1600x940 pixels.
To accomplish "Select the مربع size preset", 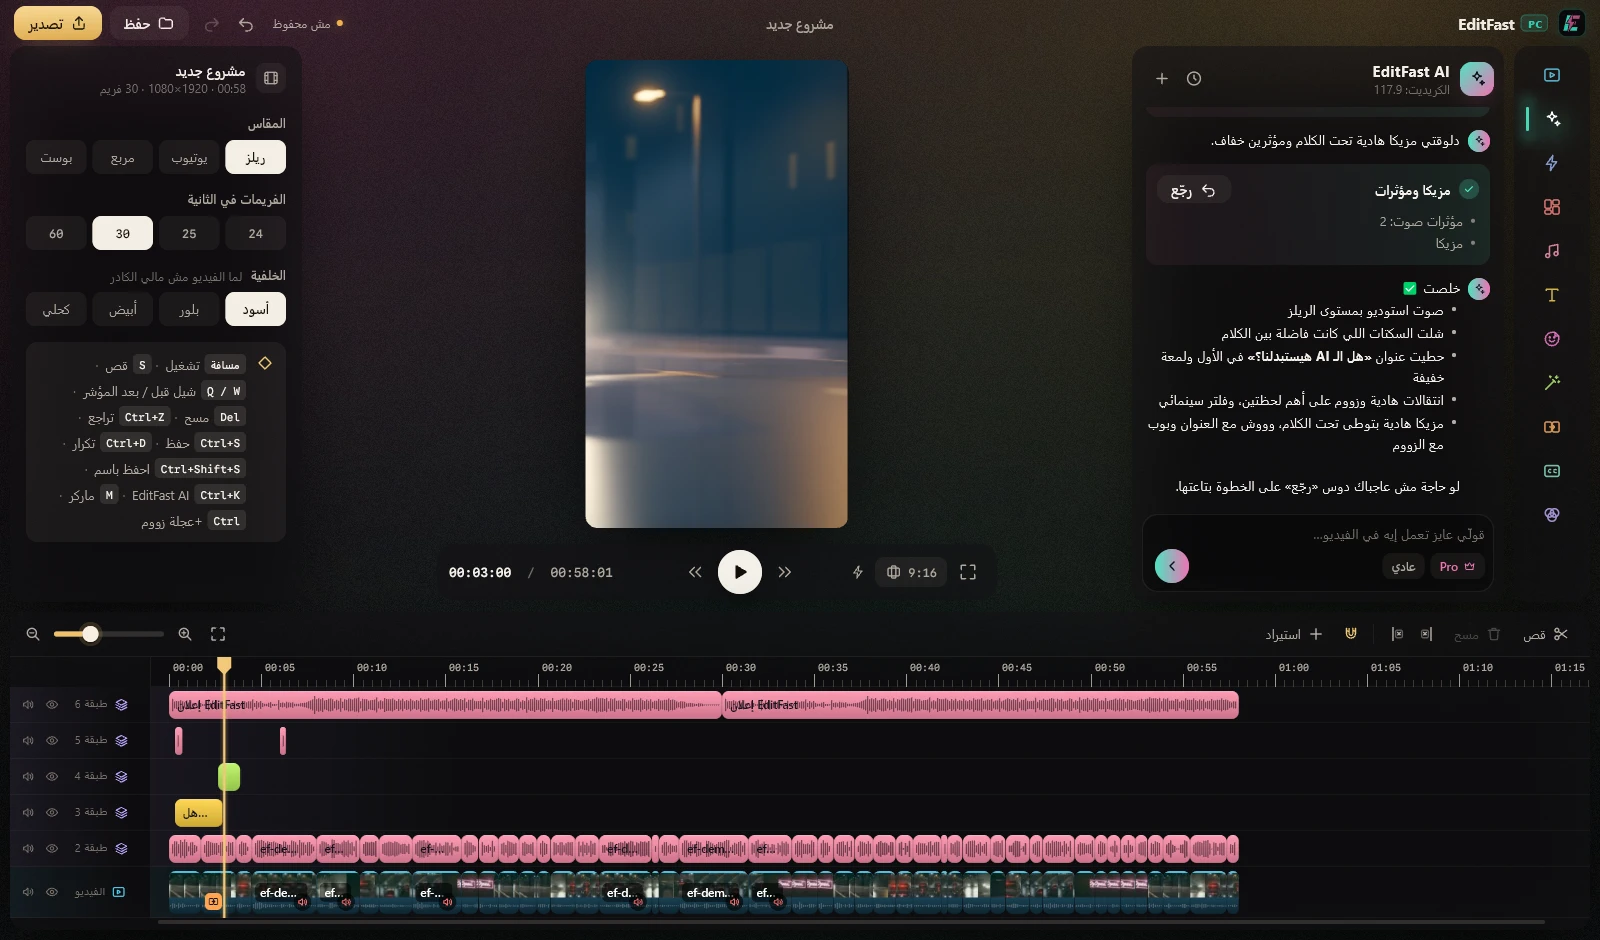I will coord(123,157).
